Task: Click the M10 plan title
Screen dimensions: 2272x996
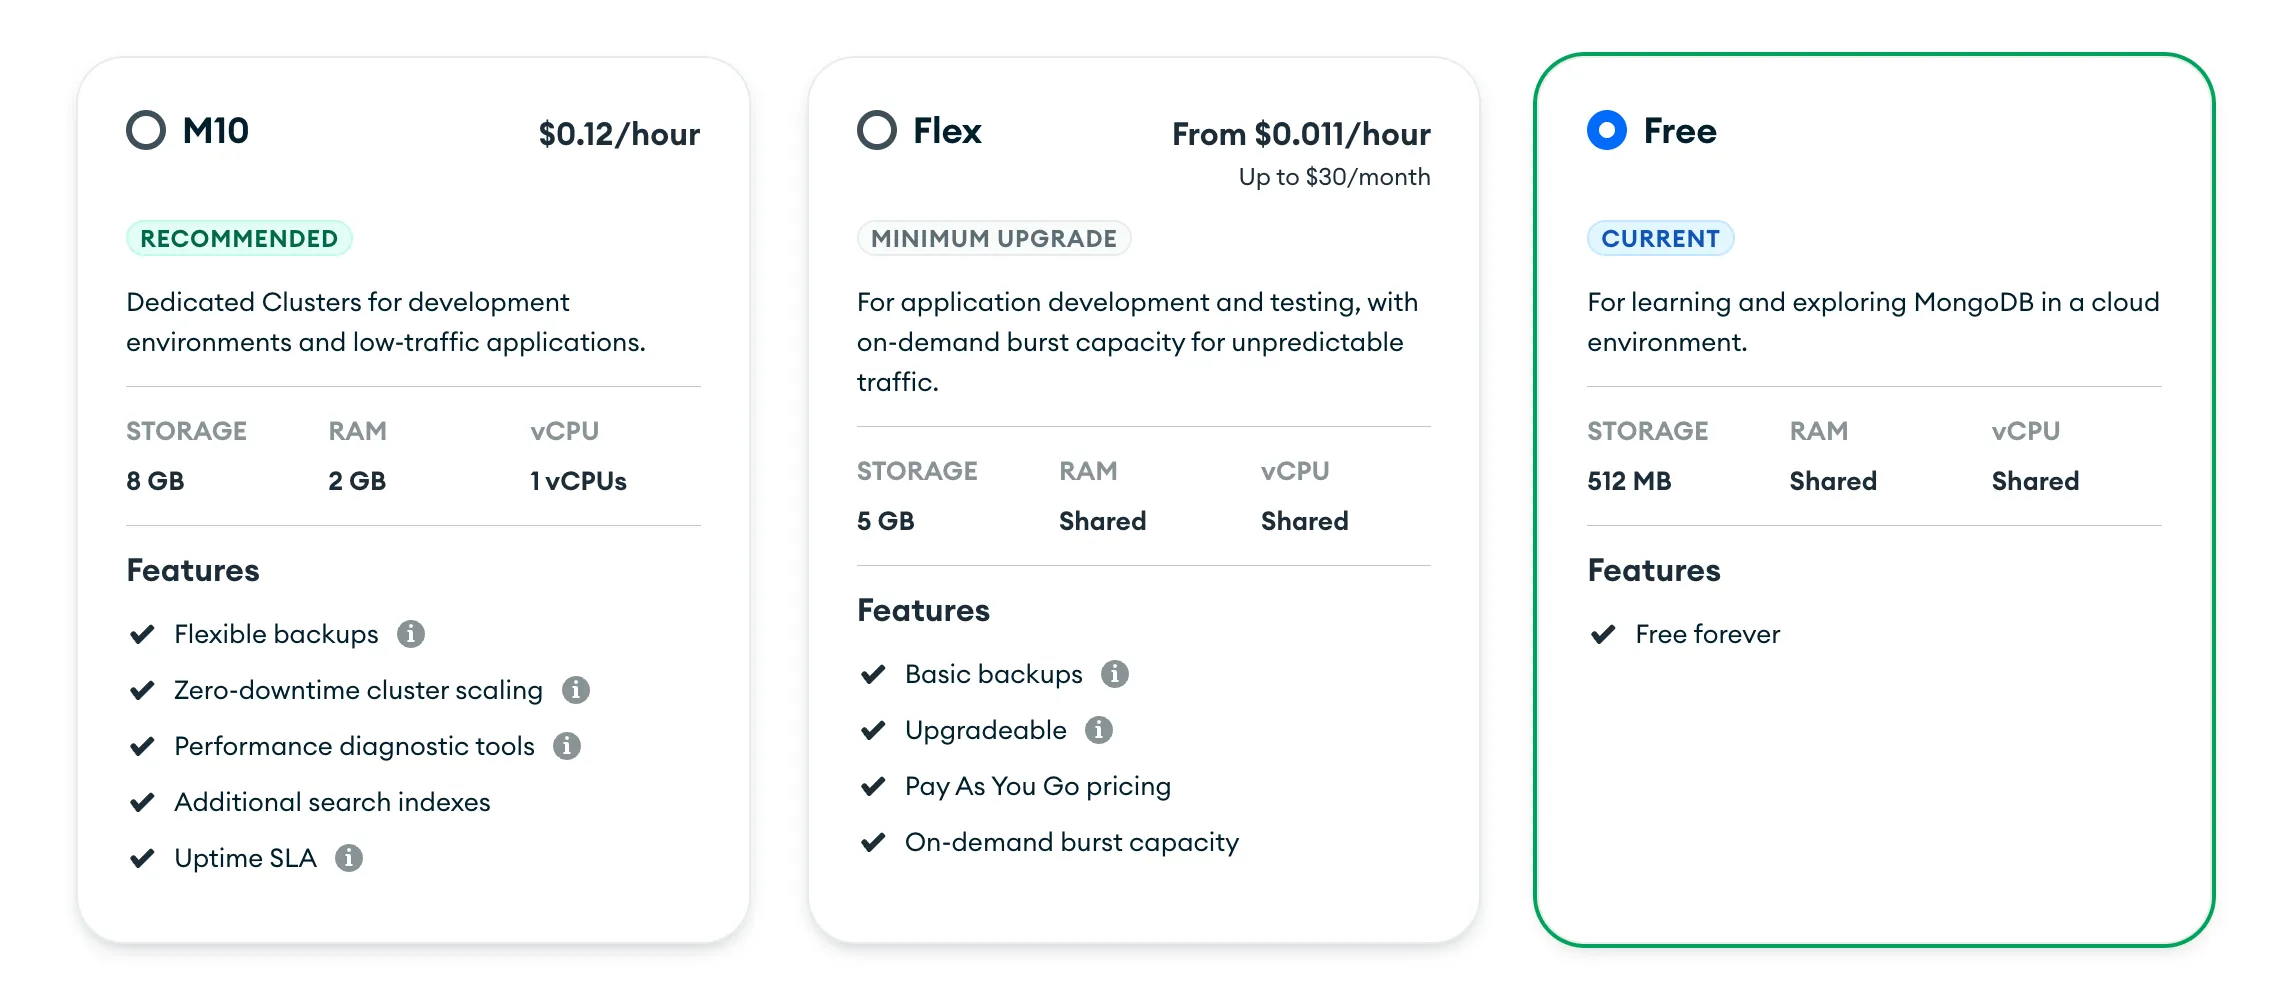Action: [x=216, y=131]
